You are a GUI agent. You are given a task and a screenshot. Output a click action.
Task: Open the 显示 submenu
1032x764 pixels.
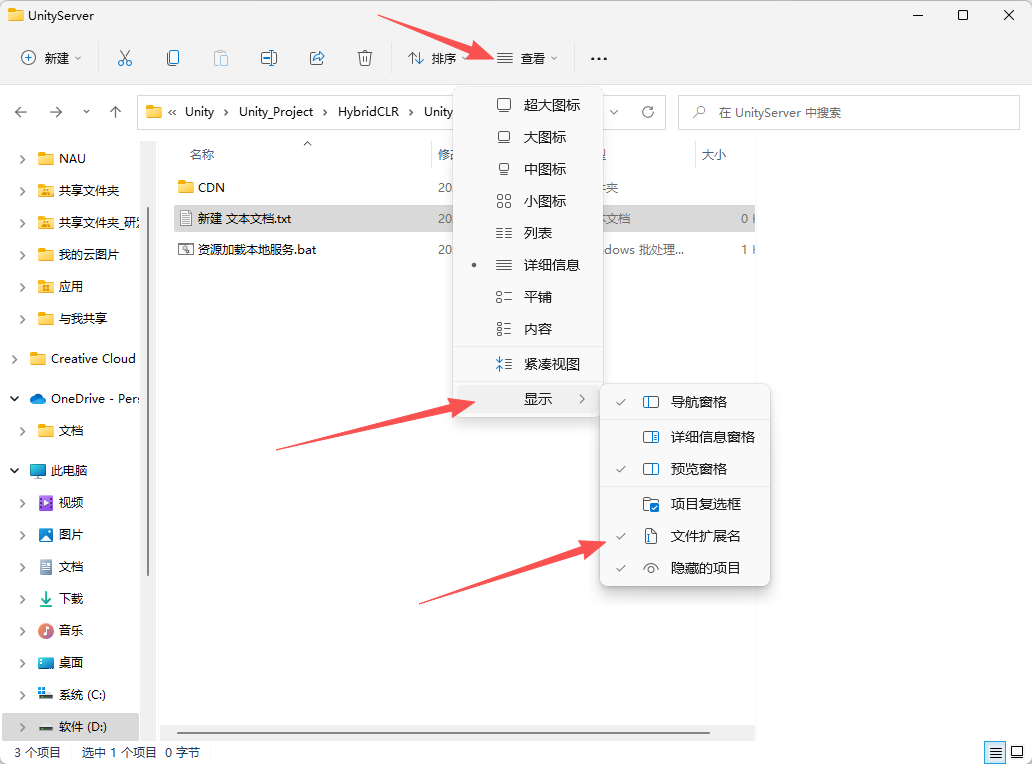pyautogui.click(x=528, y=399)
